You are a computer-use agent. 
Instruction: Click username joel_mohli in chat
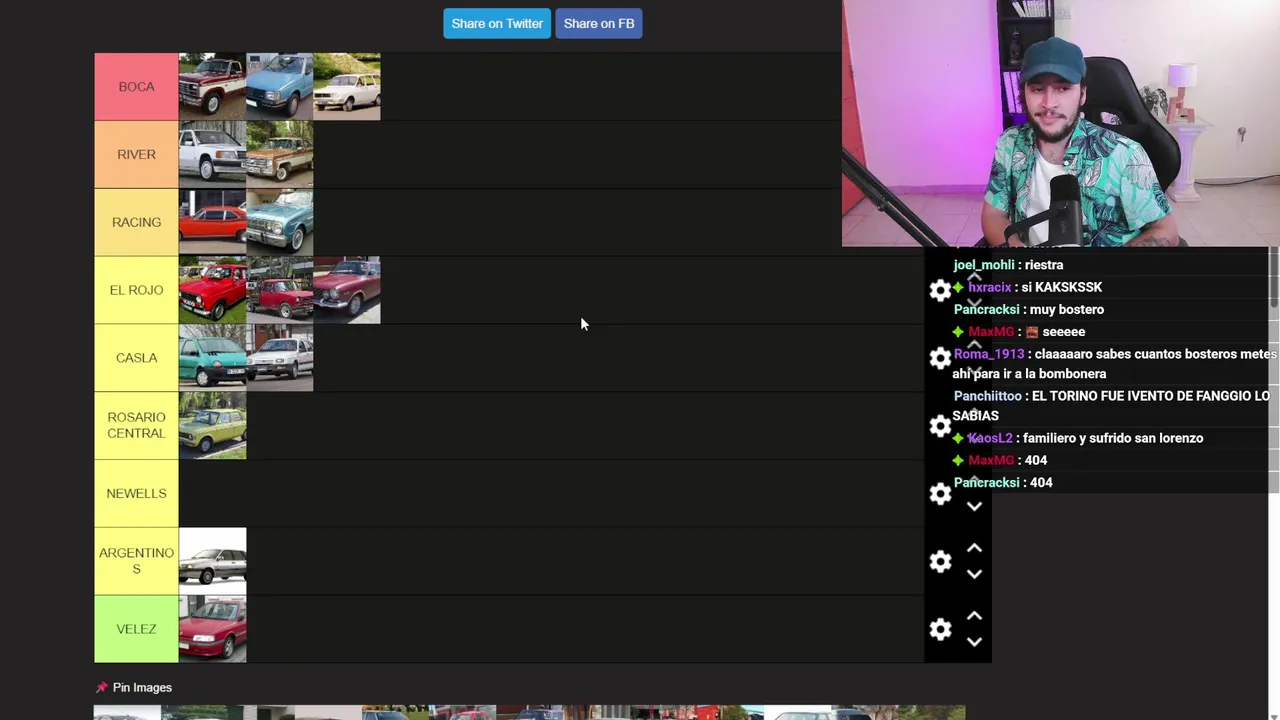click(984, 265)
